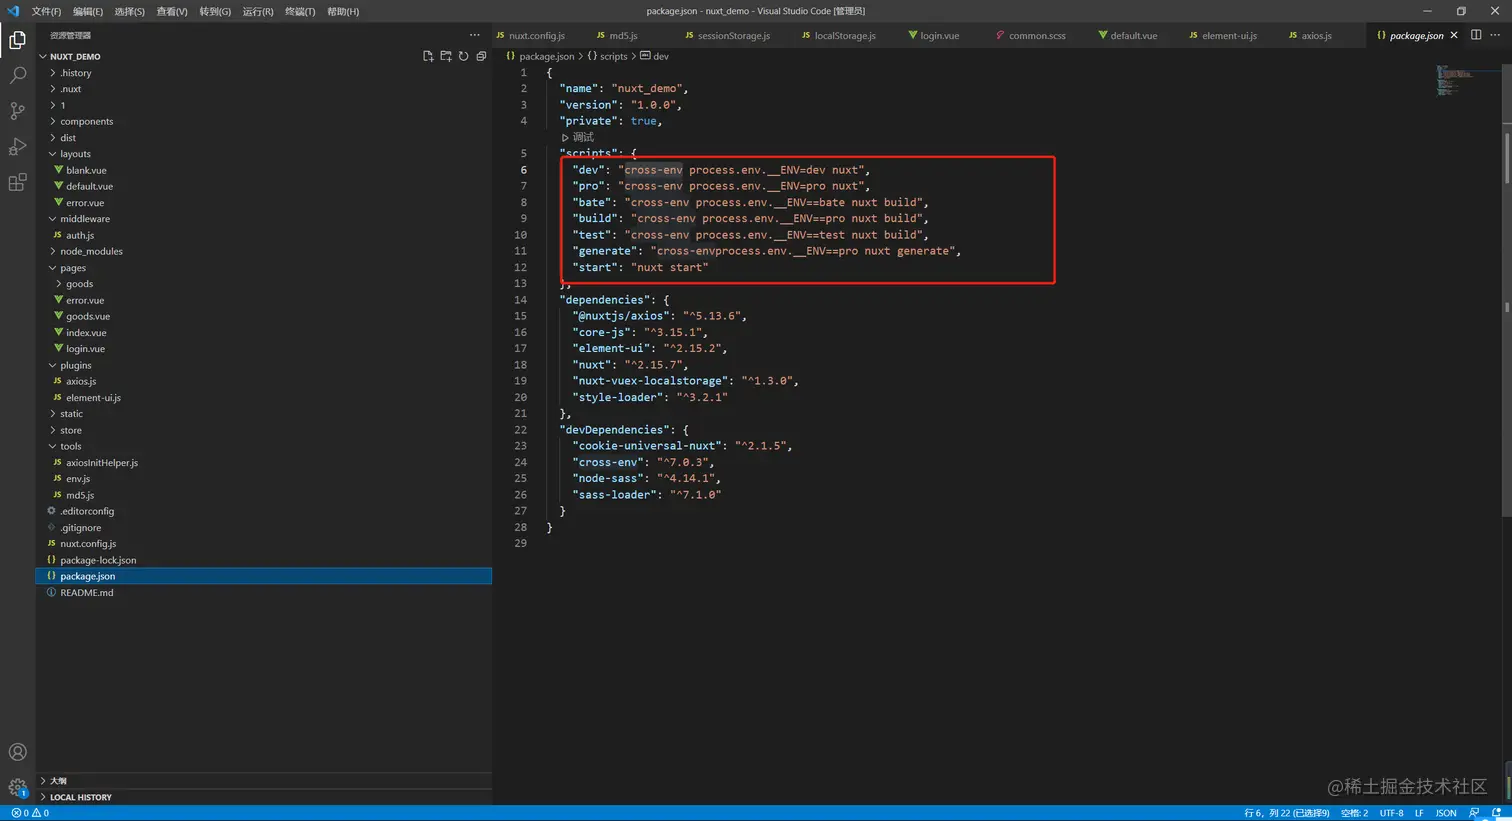Change language mode via JSON status item
Image resolution: width=1512 pixels, height=821 pixels.
1446,813
